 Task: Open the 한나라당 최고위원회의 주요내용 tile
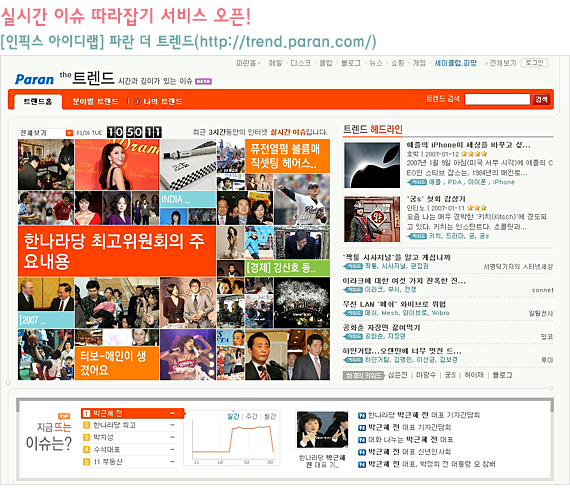tap(117, 251)
